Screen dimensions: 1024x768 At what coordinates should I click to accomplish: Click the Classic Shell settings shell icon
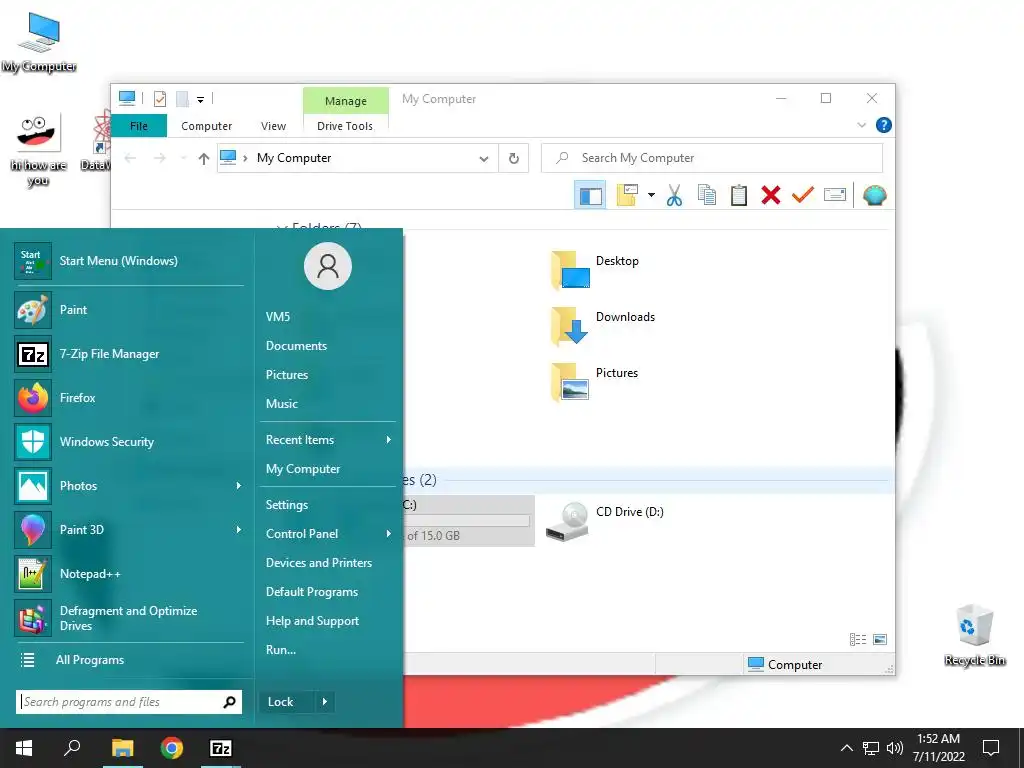point(874,195)
